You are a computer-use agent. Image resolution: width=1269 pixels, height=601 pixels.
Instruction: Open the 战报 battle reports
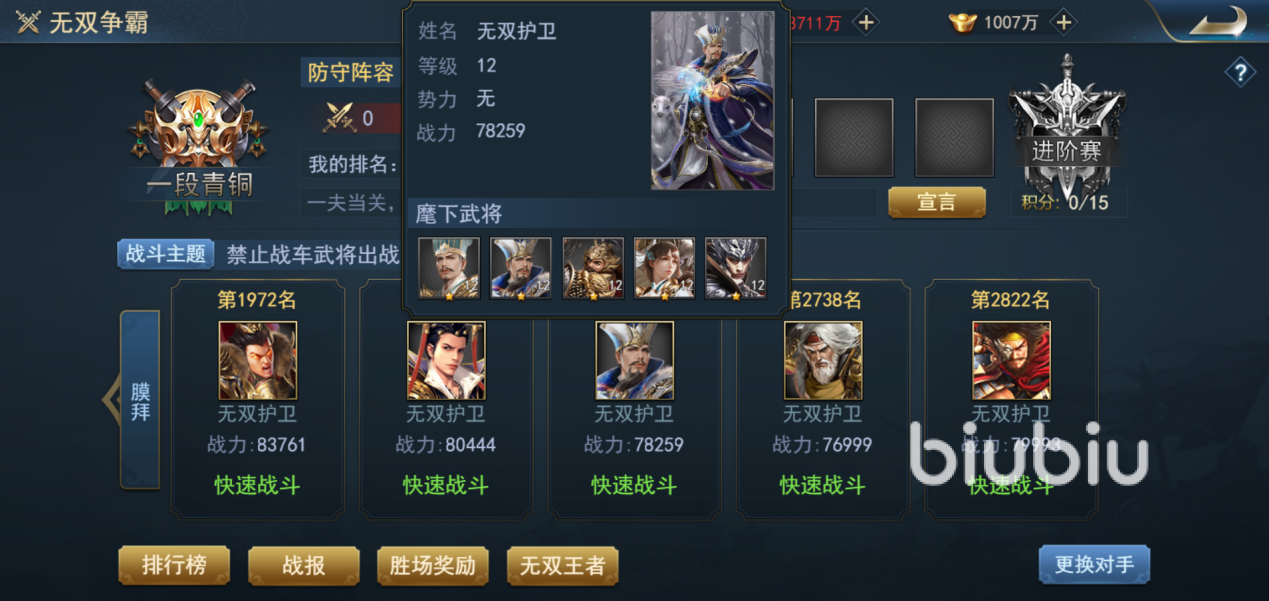pyautogui.click(x=303, y=565)
